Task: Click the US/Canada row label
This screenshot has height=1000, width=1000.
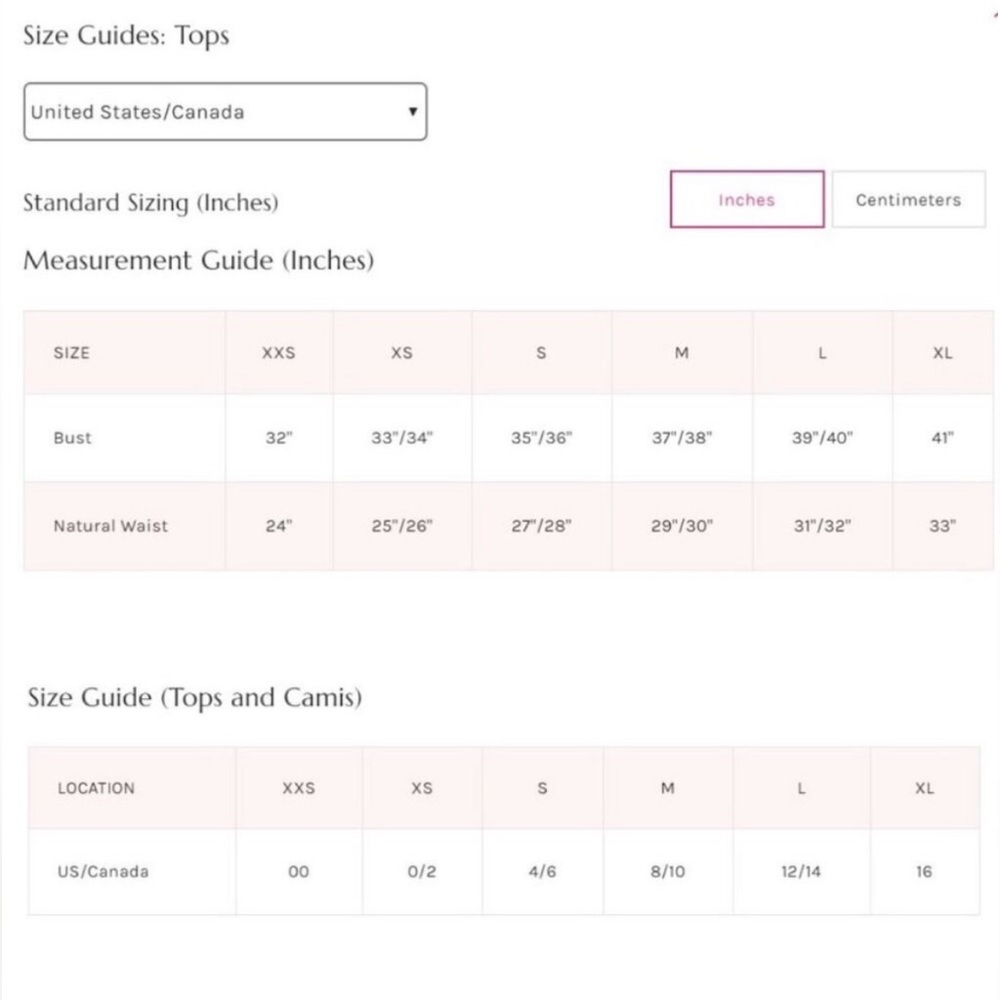Action: click(x=103, y=872)
